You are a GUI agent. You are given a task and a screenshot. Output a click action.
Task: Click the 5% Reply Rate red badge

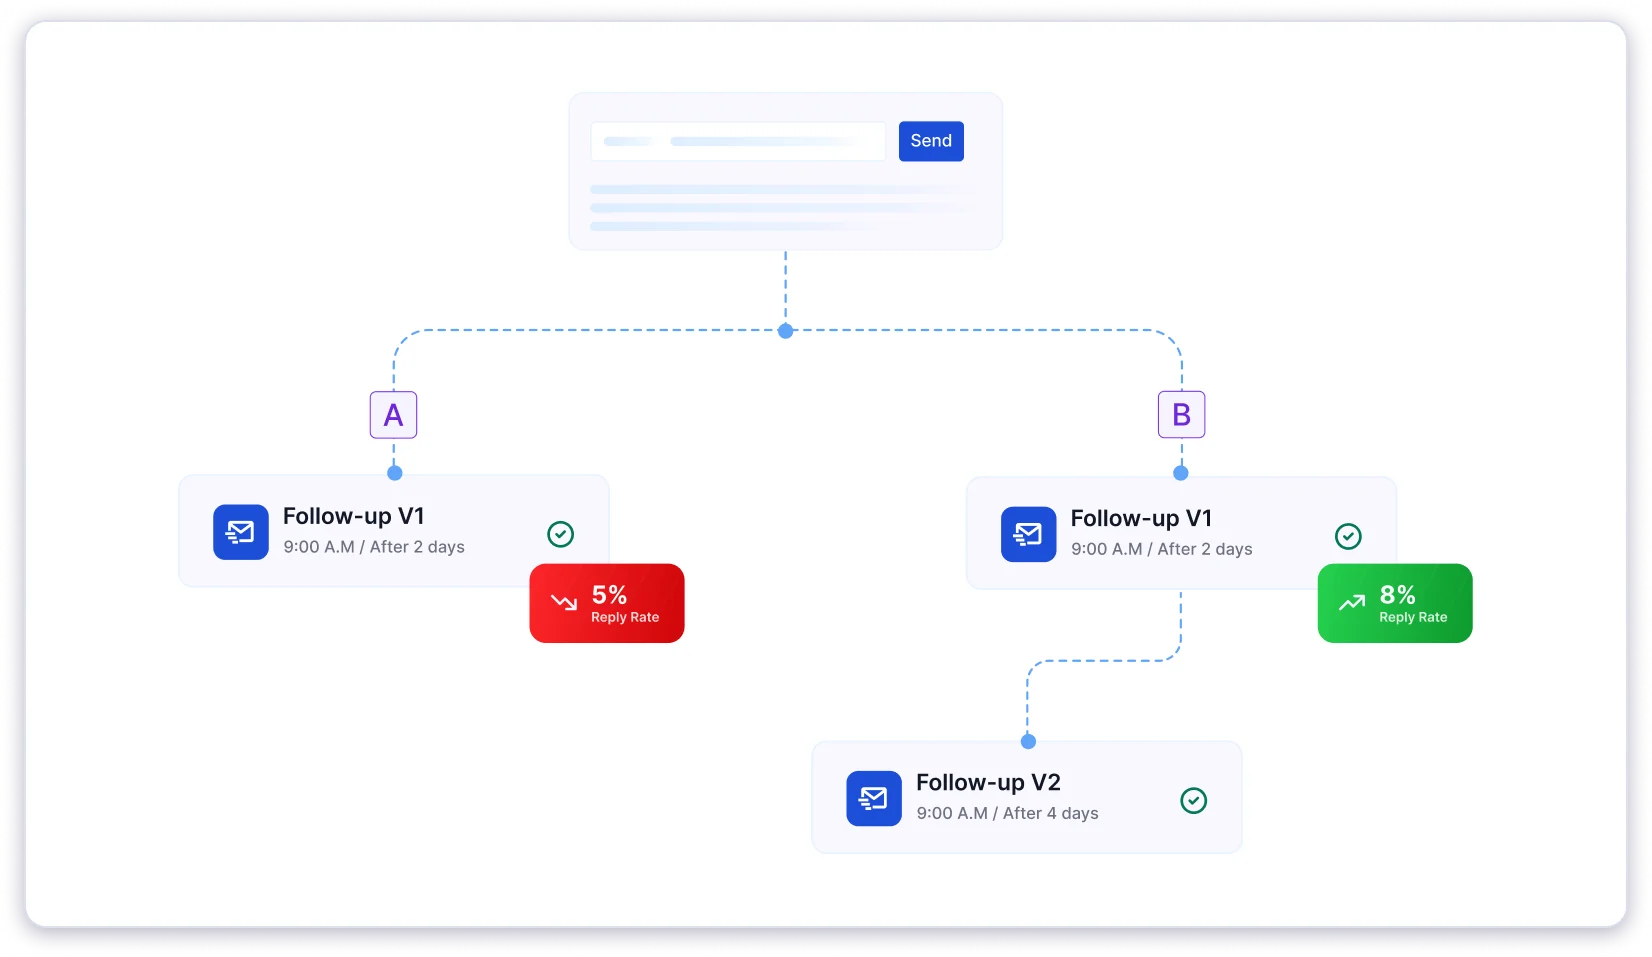606,603
